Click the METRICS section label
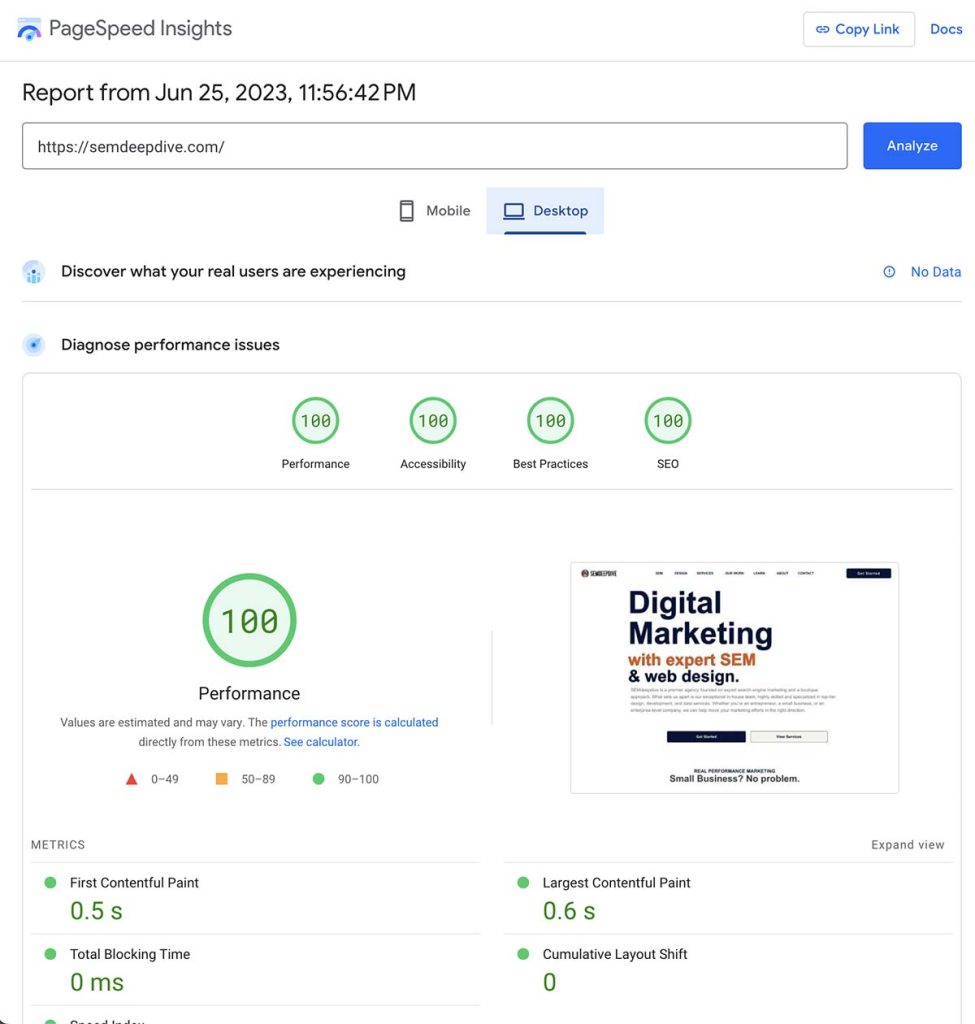The height and width of the screenshot is (1024, 975). tap(57, 844)
